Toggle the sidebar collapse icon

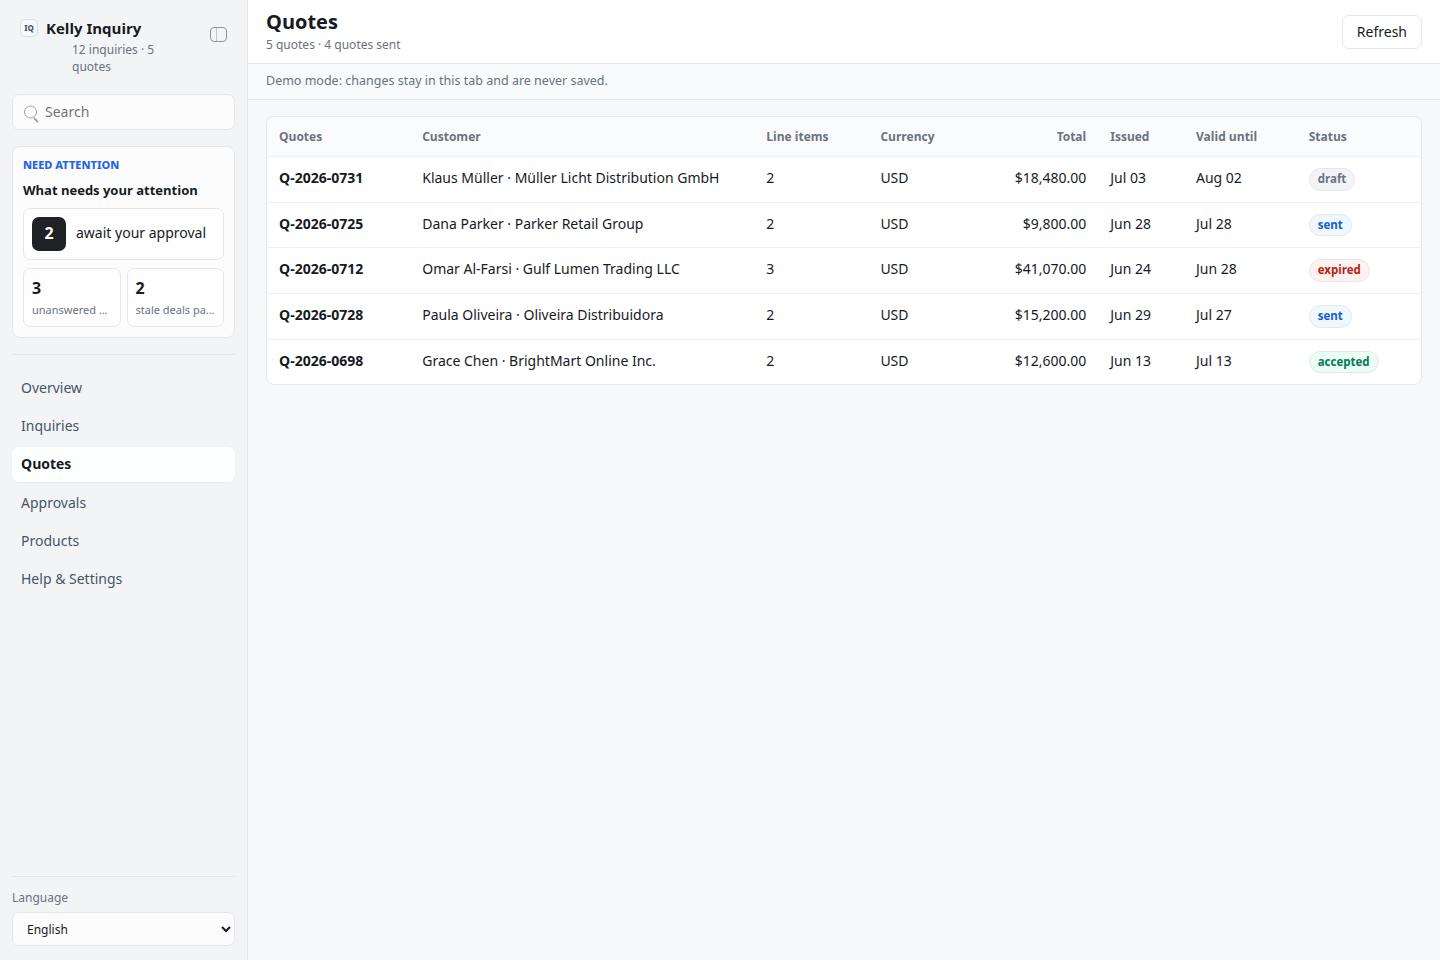click(218, 35)
